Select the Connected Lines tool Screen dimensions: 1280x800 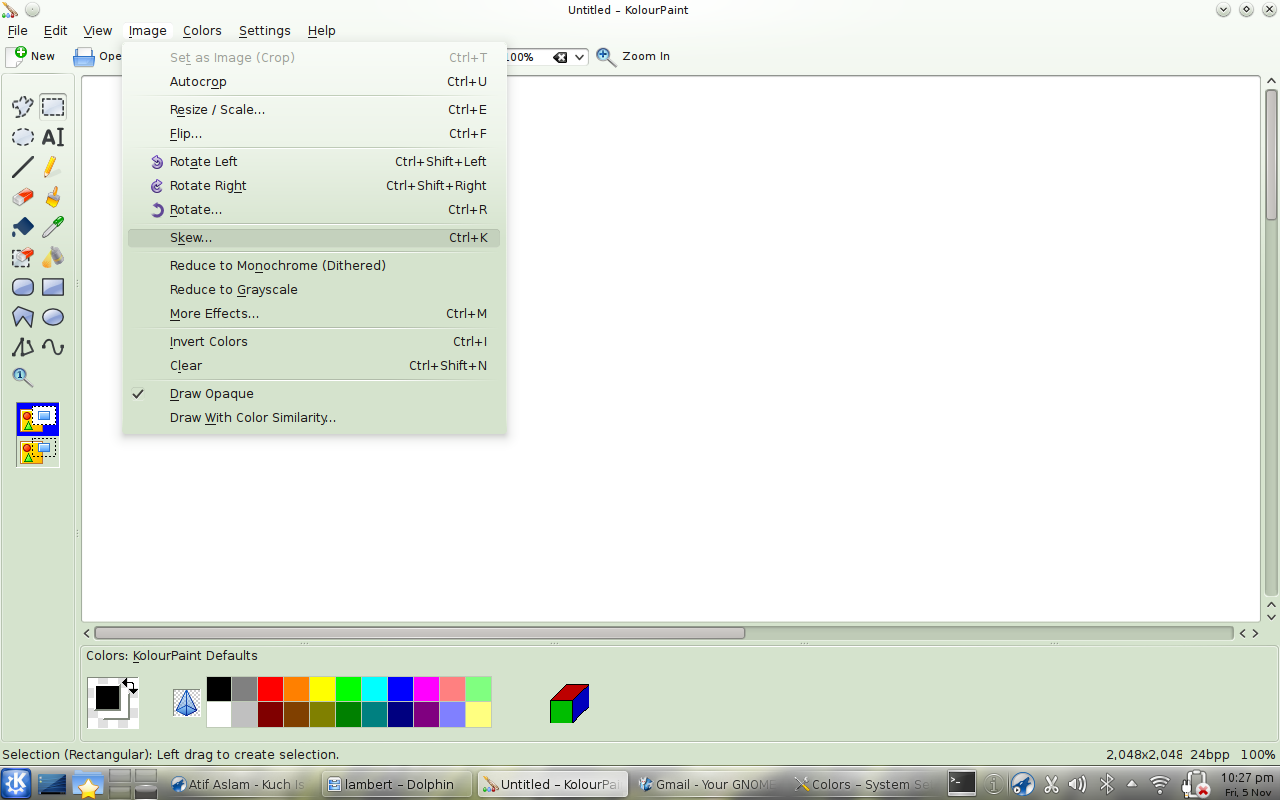(22, 347)
